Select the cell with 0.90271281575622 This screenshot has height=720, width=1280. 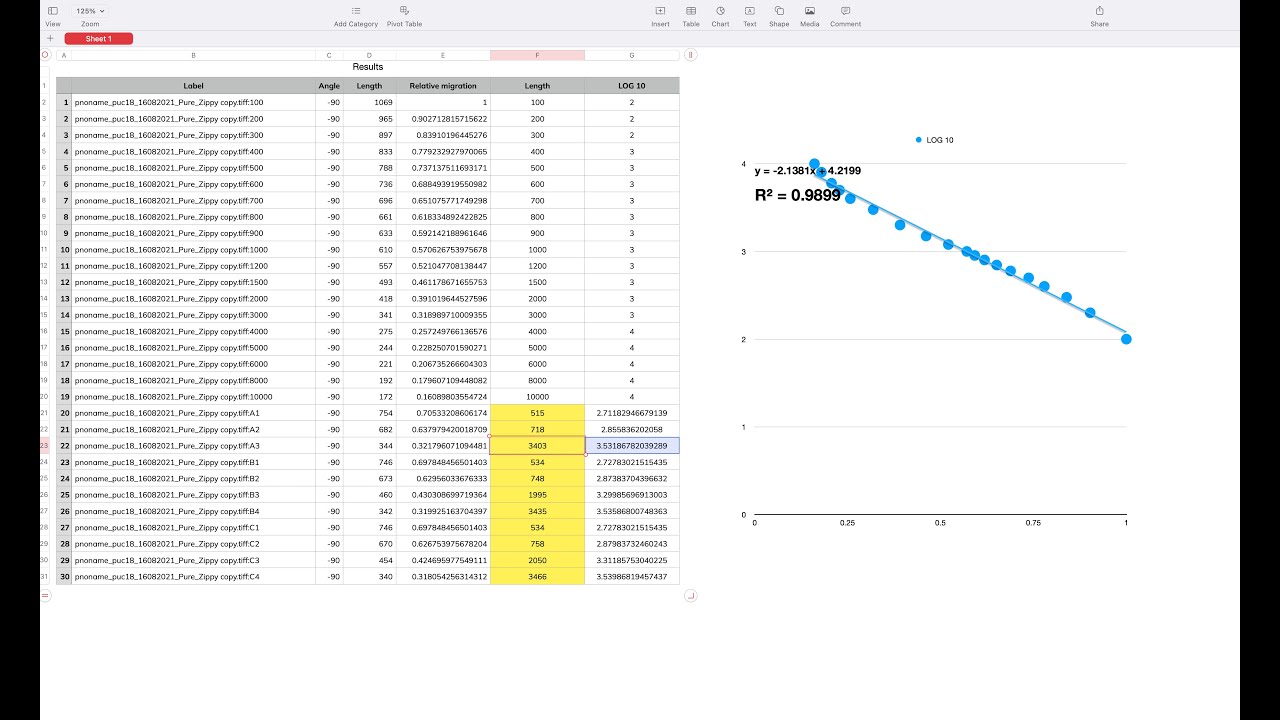coord(443,118)
